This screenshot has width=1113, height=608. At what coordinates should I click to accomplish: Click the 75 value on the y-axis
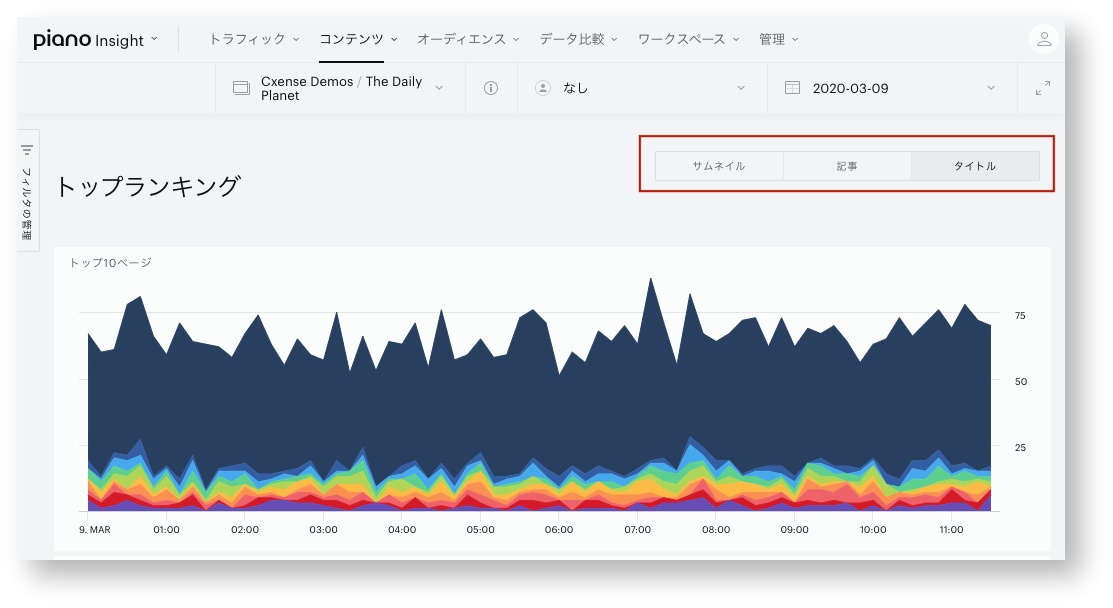pos(1020,316)
